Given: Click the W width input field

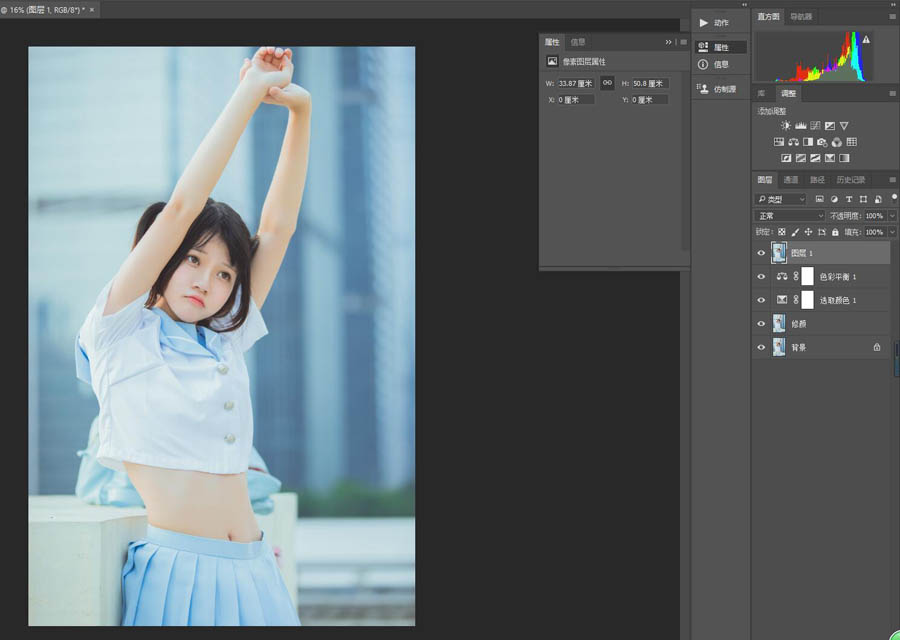Looking at the screenshot, I should [575, 84].
